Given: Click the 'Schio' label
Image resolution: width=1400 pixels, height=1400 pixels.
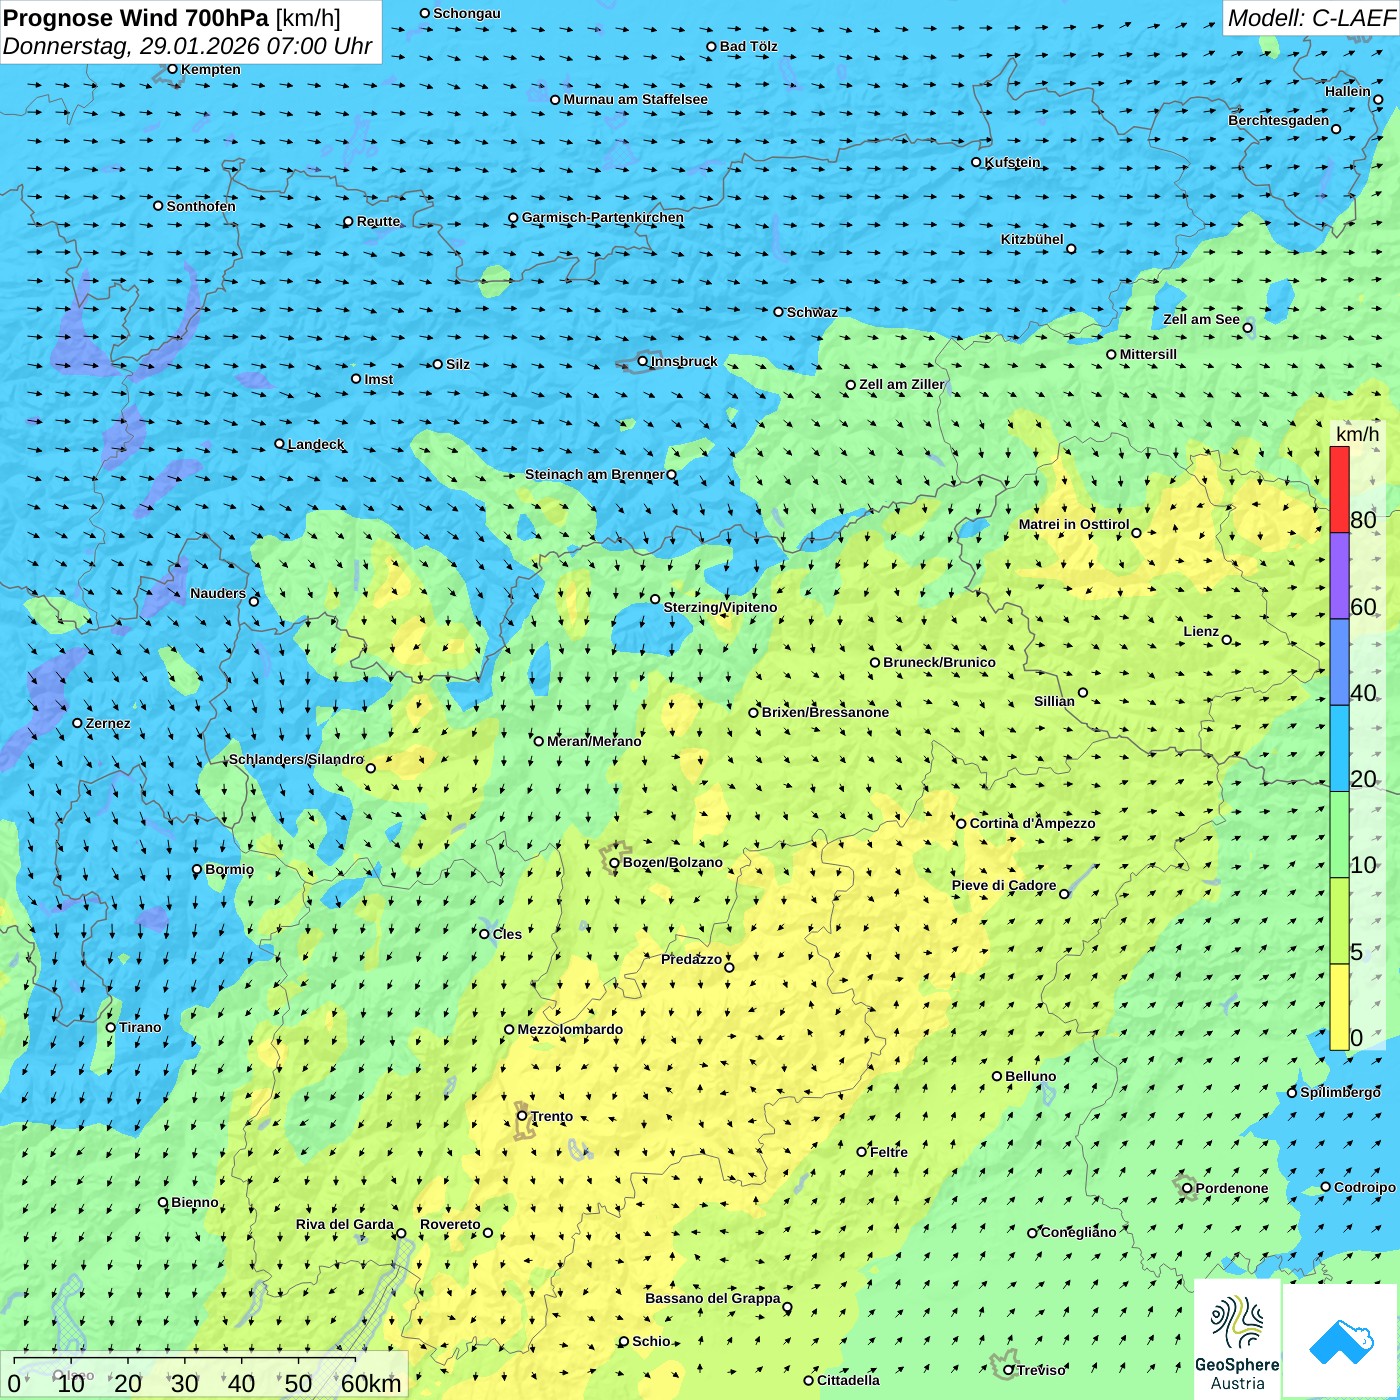Looking at the screenshot, I should click(651, 1341).
